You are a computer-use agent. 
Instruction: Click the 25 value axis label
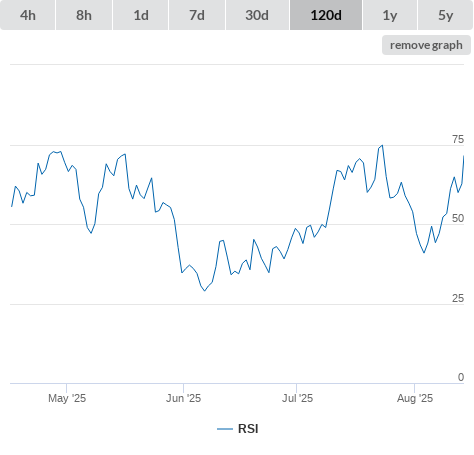[458, 298]
